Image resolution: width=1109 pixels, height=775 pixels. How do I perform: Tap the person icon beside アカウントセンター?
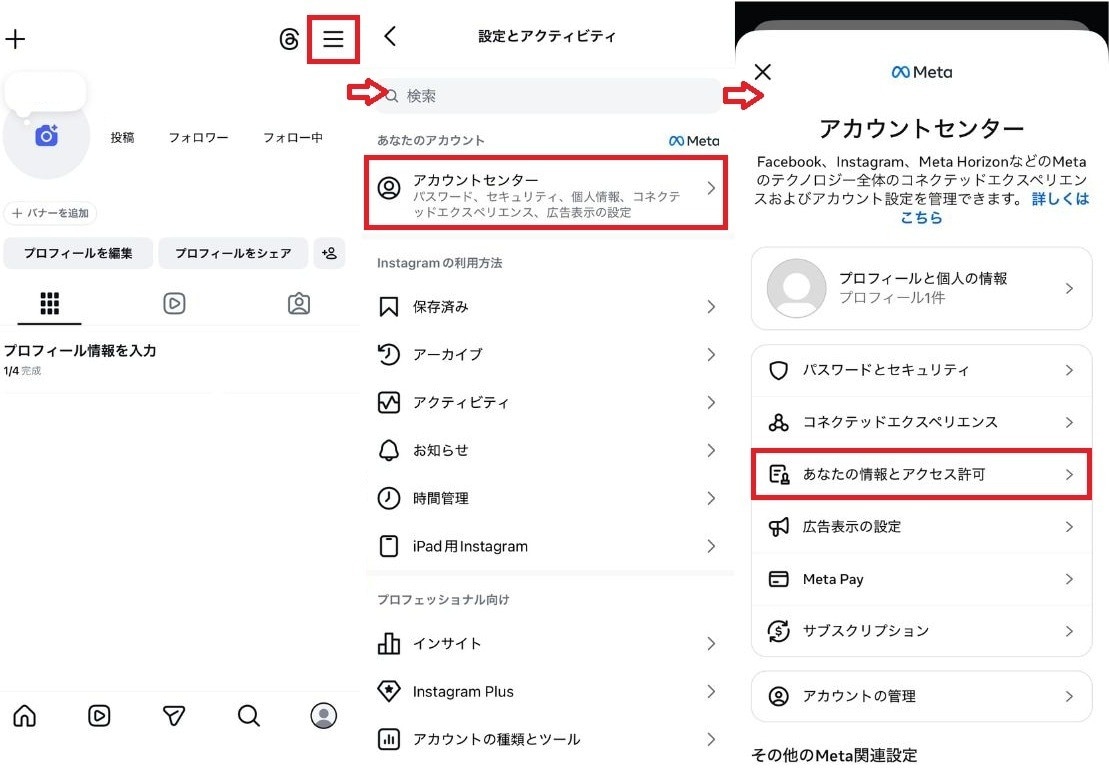(388, 187)
